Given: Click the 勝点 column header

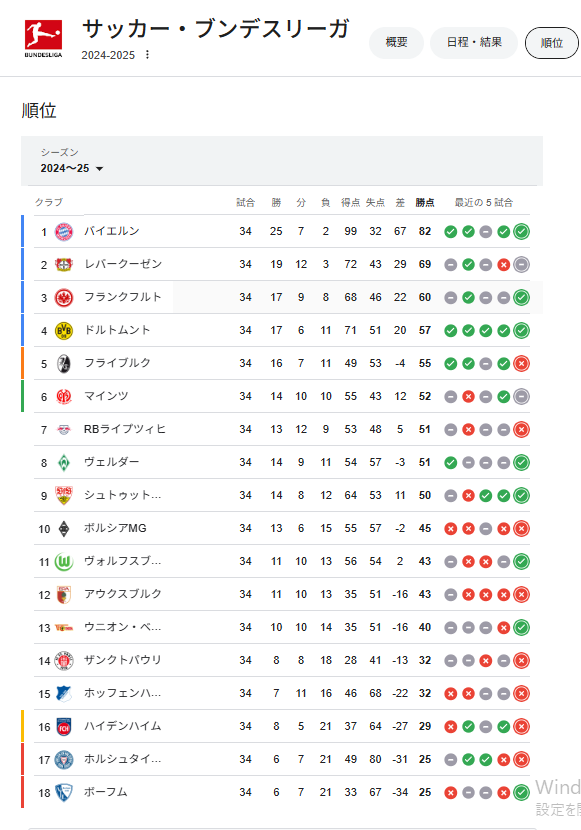Looking at the screenshot, I should pyautogui.click(x=425, y=202).
